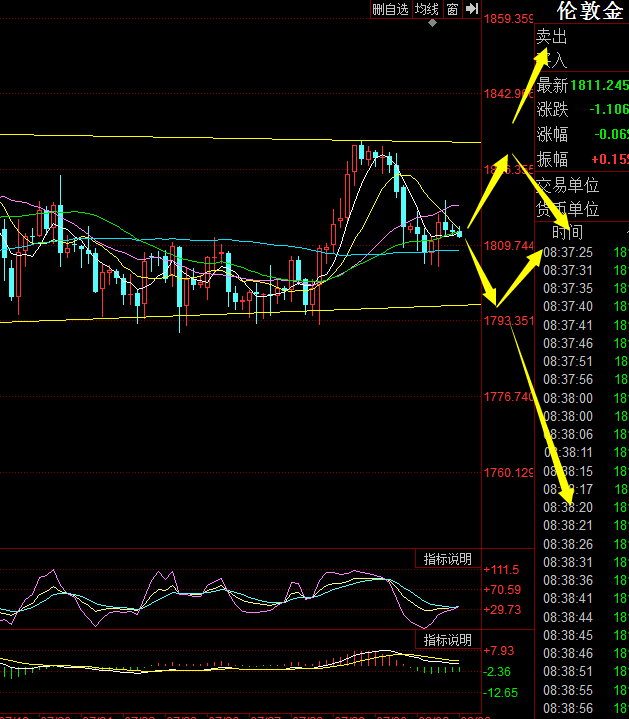Click the 涨幅 row label
Viewport: 629px width, 719px height.
(x=552, y=134)
